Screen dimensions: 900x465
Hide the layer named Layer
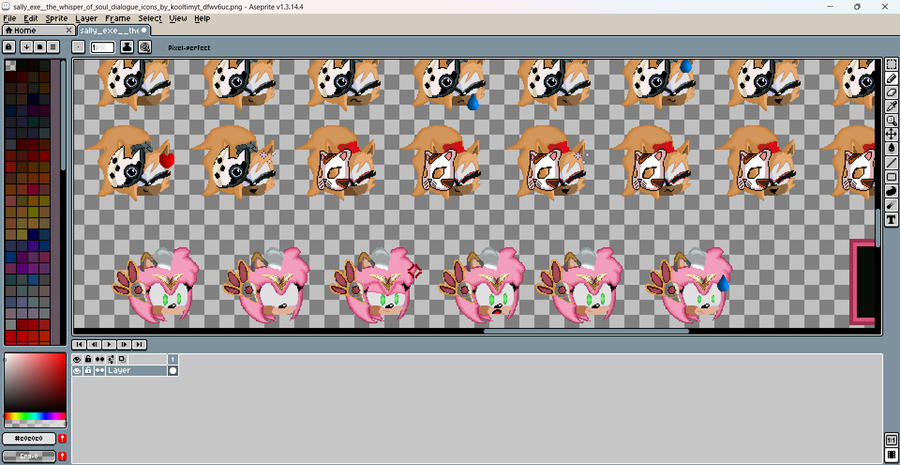77,371
